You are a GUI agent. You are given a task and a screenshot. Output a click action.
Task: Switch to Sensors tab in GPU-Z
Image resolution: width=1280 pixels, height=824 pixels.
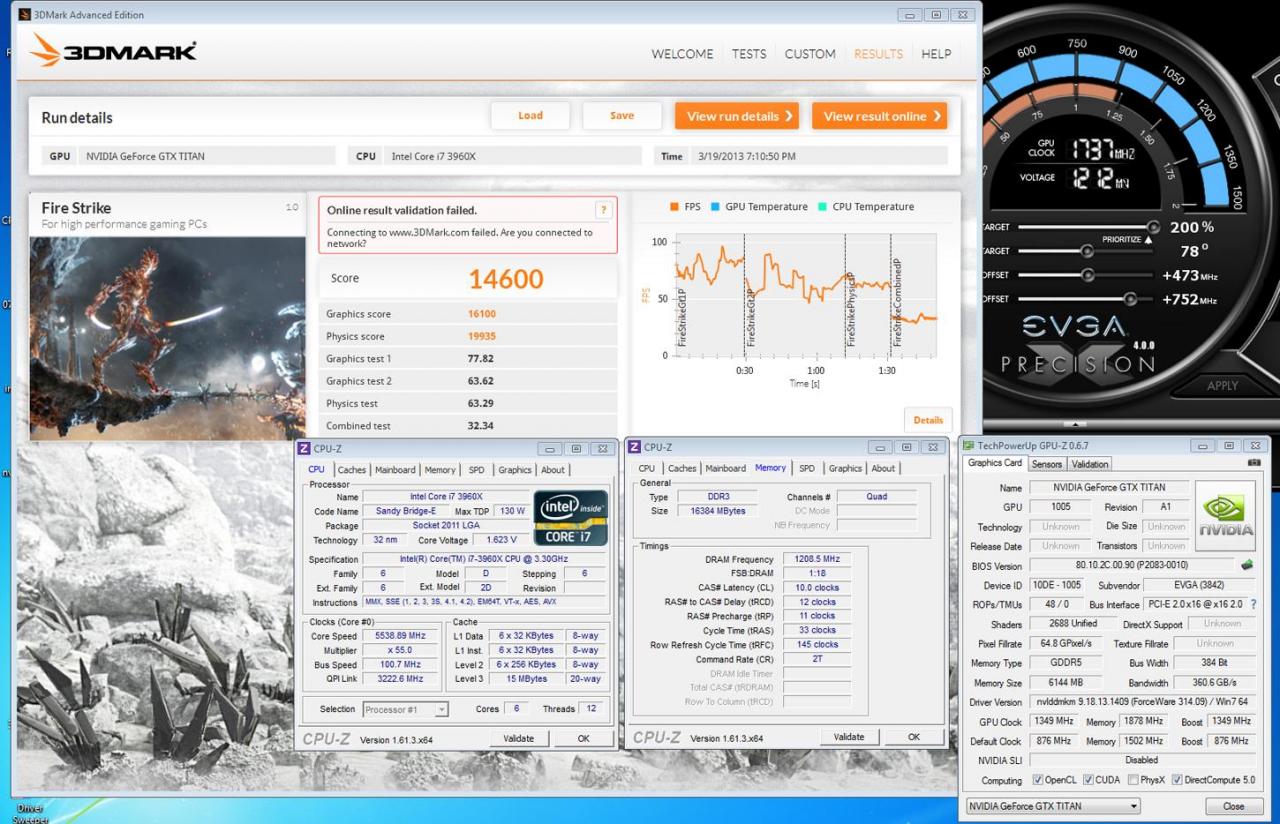point(1047,464)
